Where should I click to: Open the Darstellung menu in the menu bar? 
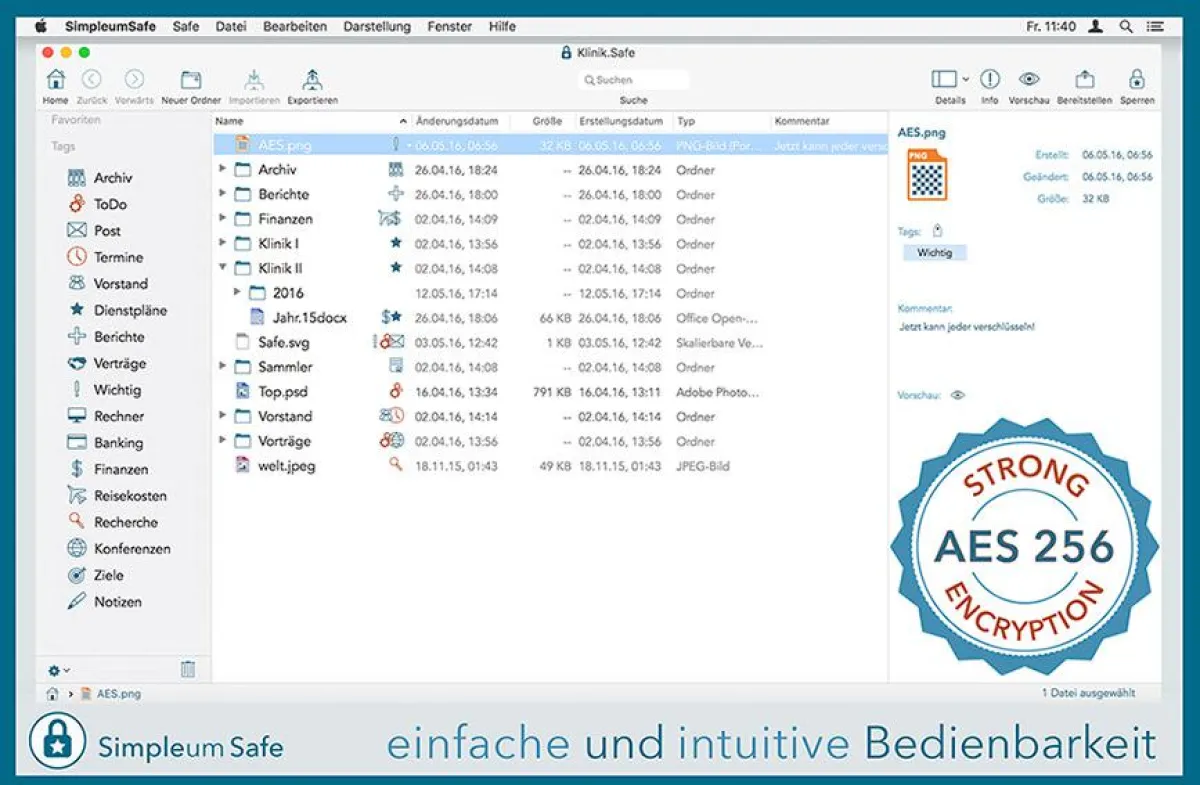(x=377, y=27)
